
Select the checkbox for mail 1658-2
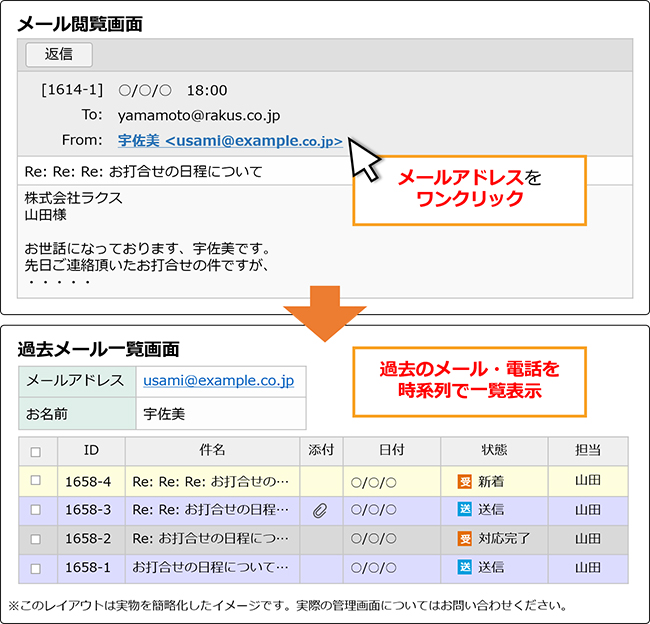(x=36, y=539)
